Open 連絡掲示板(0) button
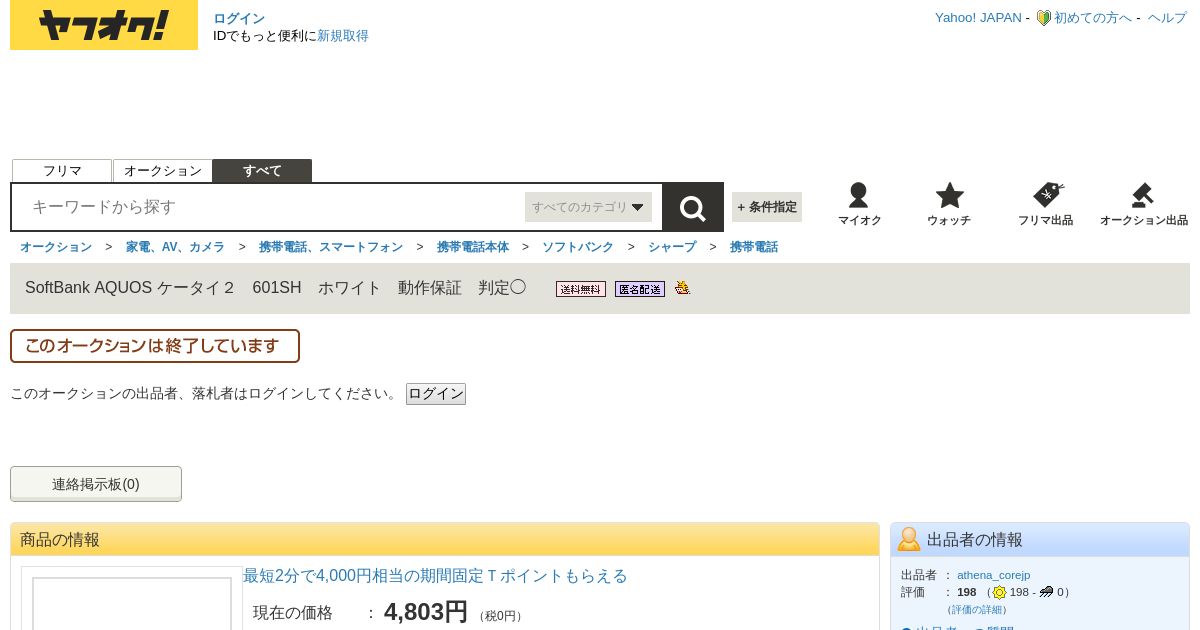1200x630 pixels. pyautogui.click(x=96, y=484)
